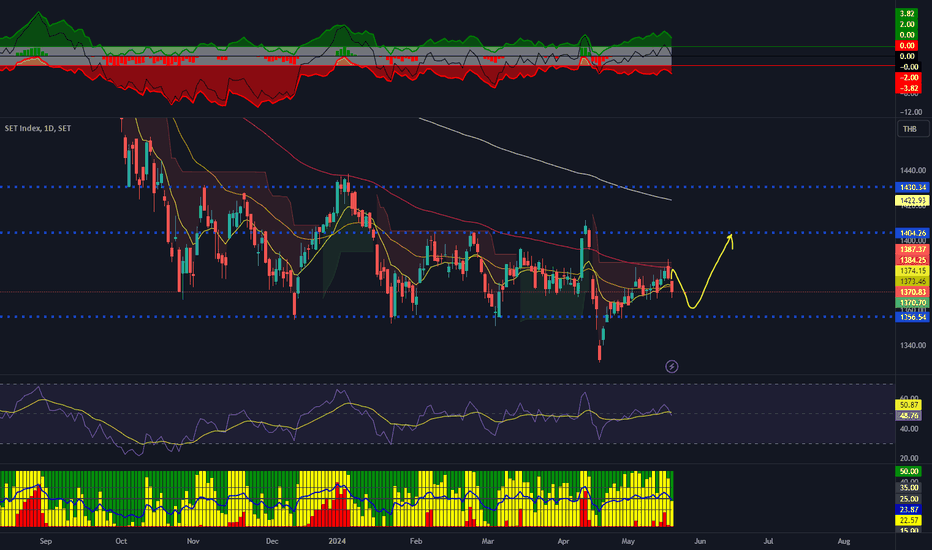Click the yellow 50.87 RSI label
932x550 pixels.
909,405
